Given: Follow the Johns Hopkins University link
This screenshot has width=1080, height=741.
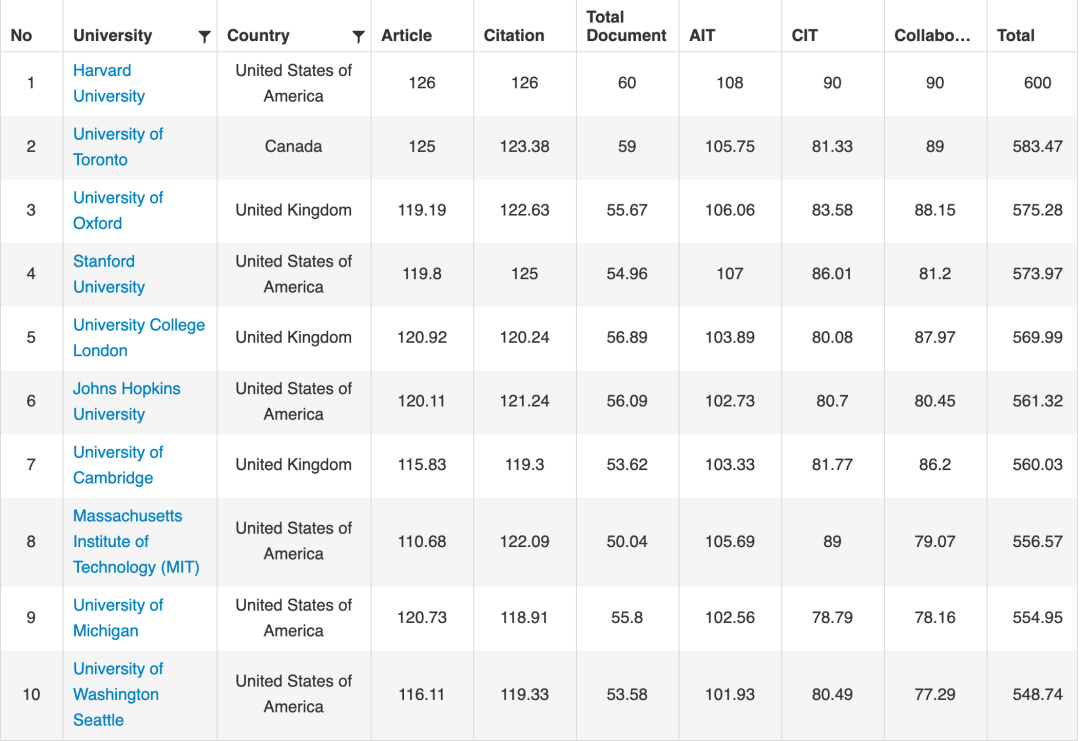Looking at the screenshot, I should coord(127,401).
